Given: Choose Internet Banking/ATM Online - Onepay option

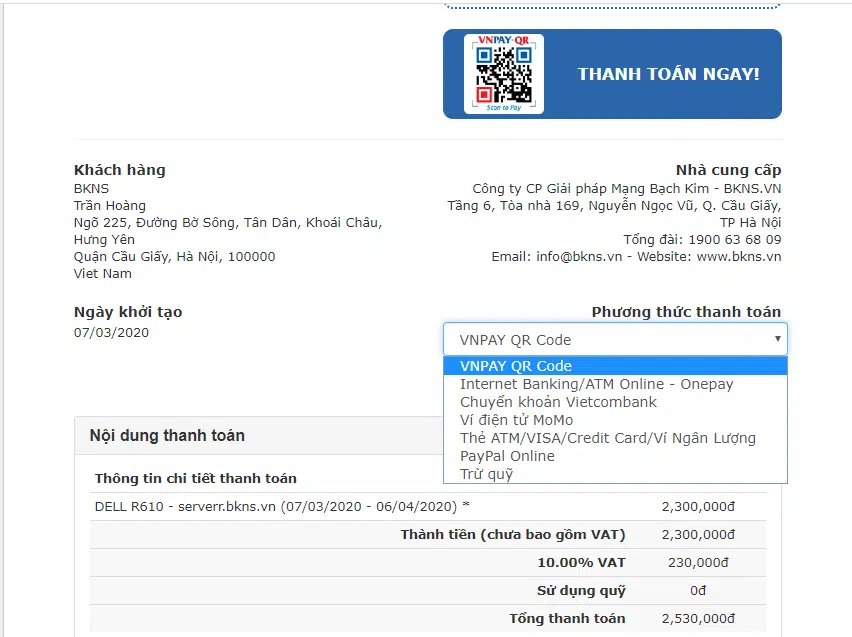Looking at the screenshot, I should coord(615,384).
